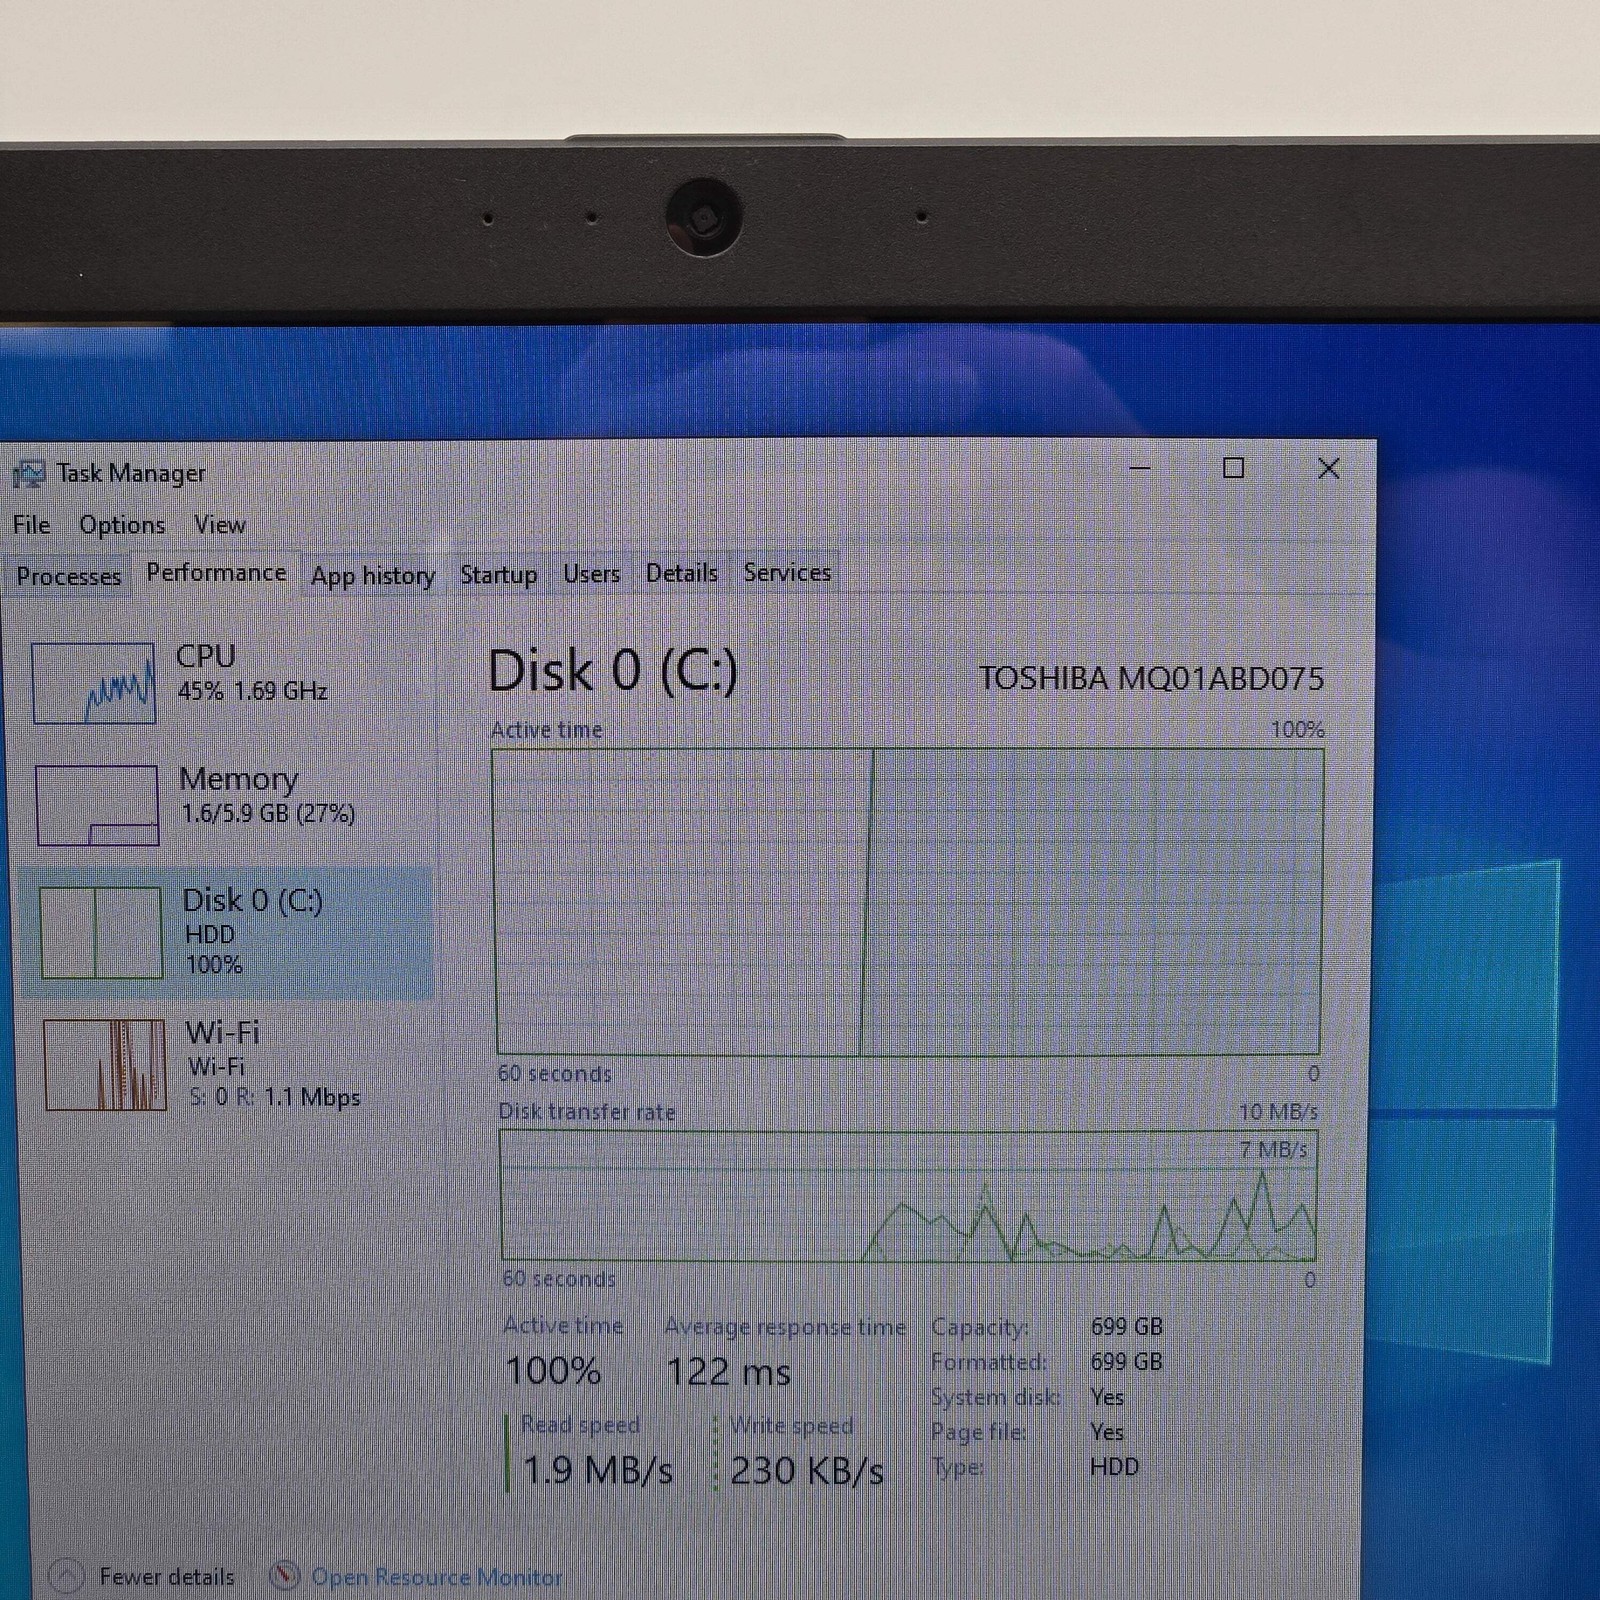Click the TOSHIBA MQ01ABD075 model label
Screen dimensions: 1600x1600
(x=1151, y=679)
